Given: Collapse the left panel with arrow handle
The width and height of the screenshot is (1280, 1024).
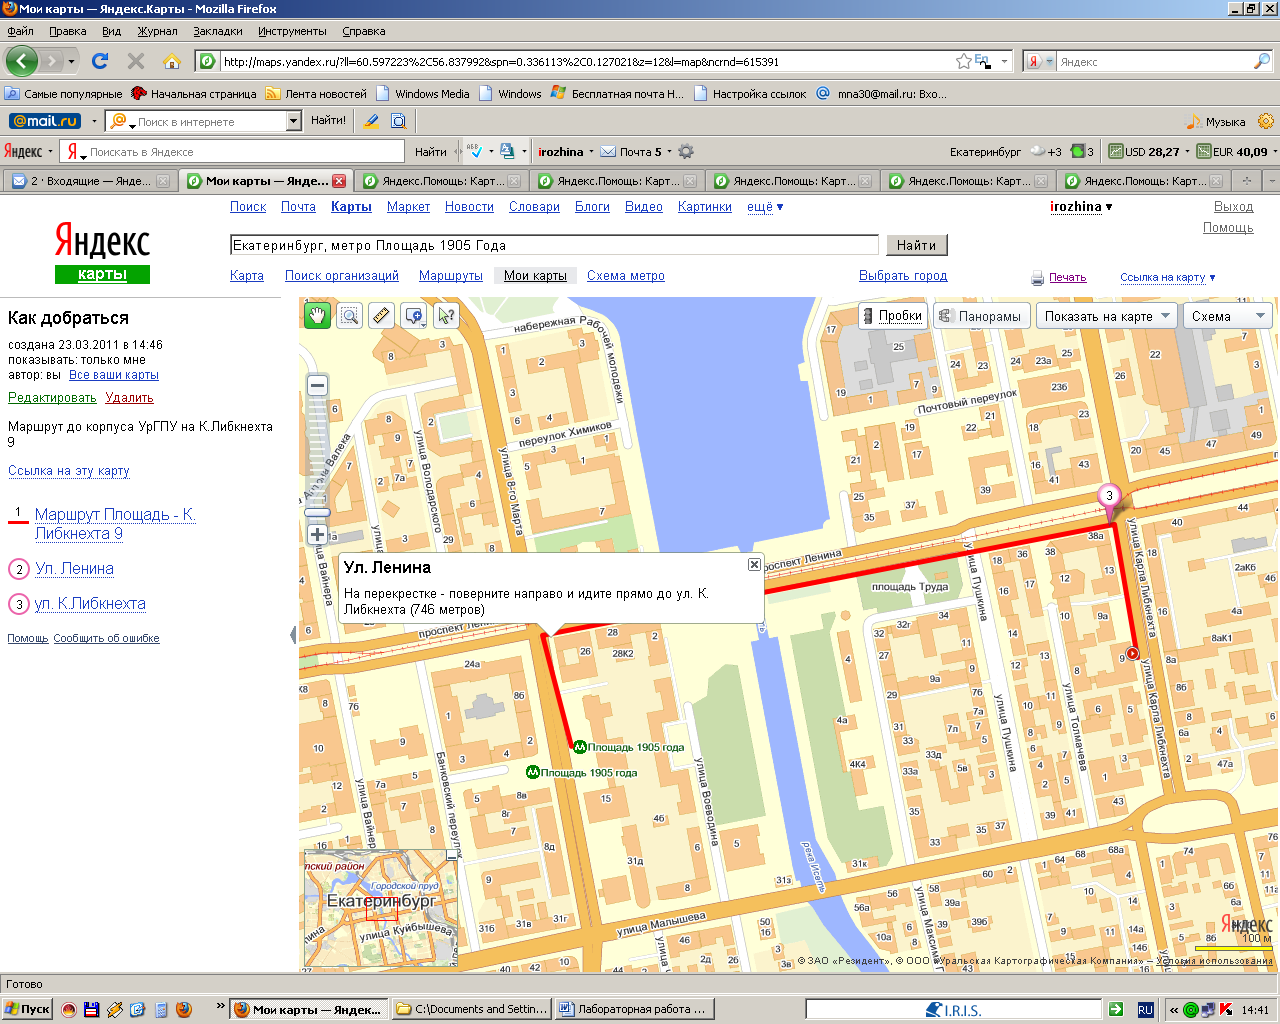Looking at the screenshot, I should pos(293,634).
